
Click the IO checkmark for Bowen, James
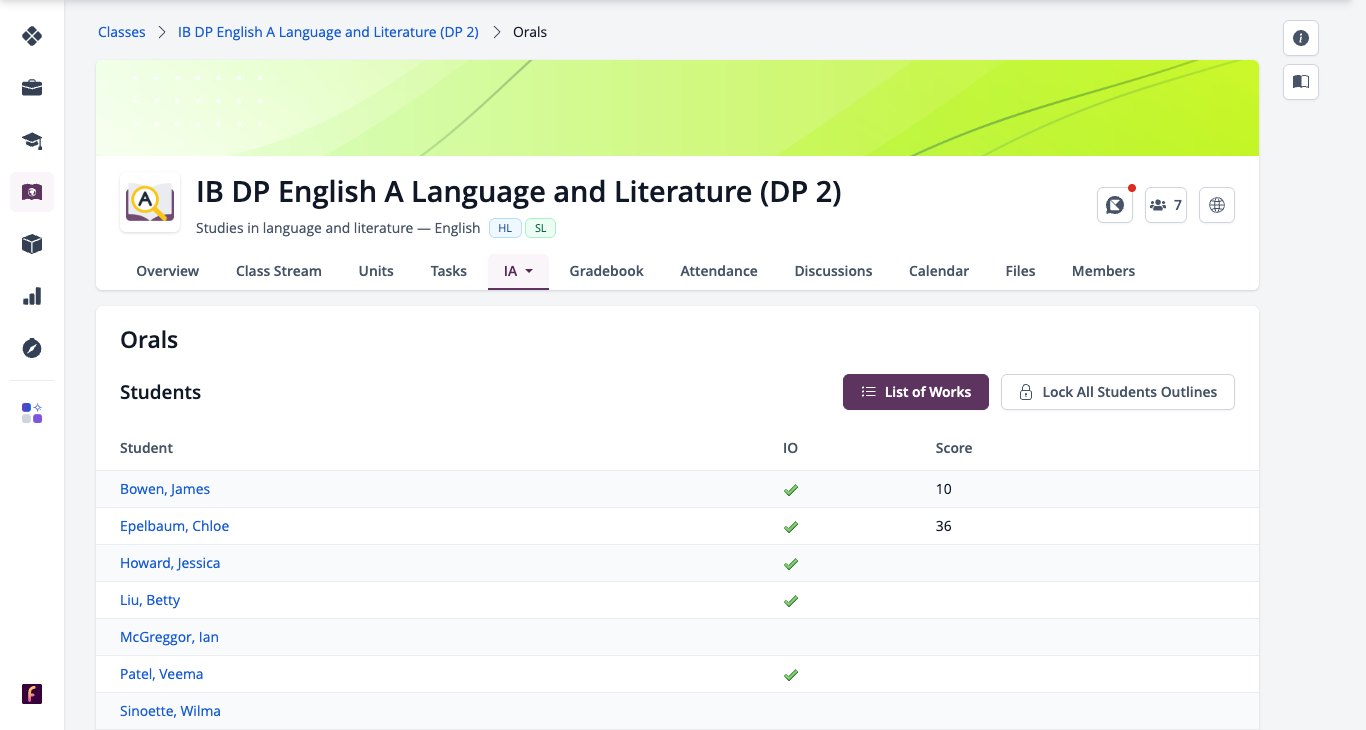click(x=790, y=490)
